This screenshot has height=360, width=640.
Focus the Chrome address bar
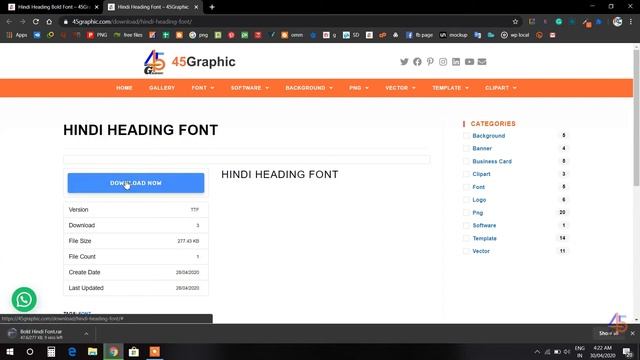[286, 22]
